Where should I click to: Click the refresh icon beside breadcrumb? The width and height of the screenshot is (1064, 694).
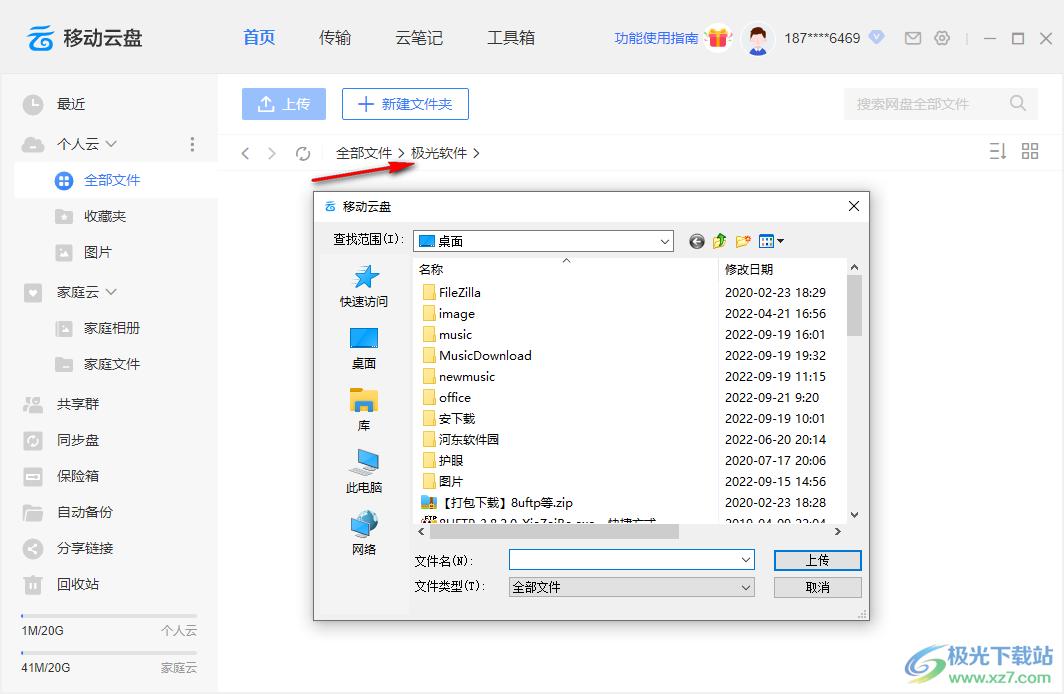(x=303, y=153)
